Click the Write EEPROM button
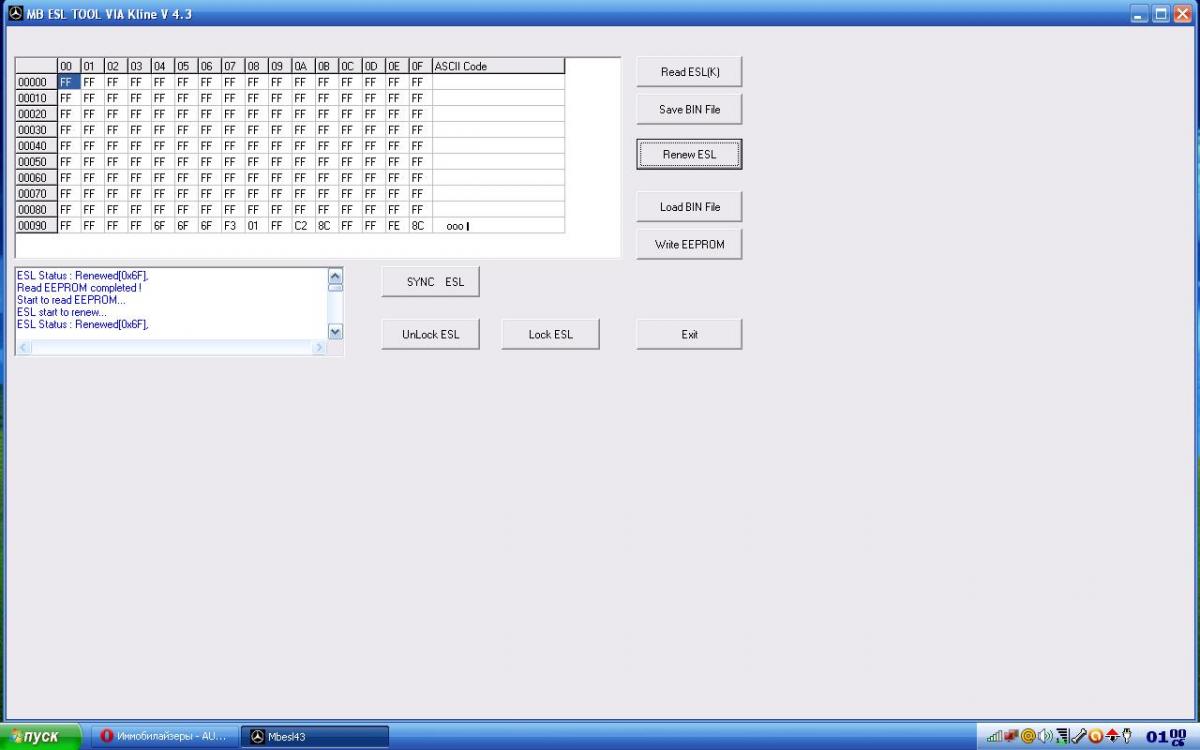The image size is (1200, 750). (689, 244)
